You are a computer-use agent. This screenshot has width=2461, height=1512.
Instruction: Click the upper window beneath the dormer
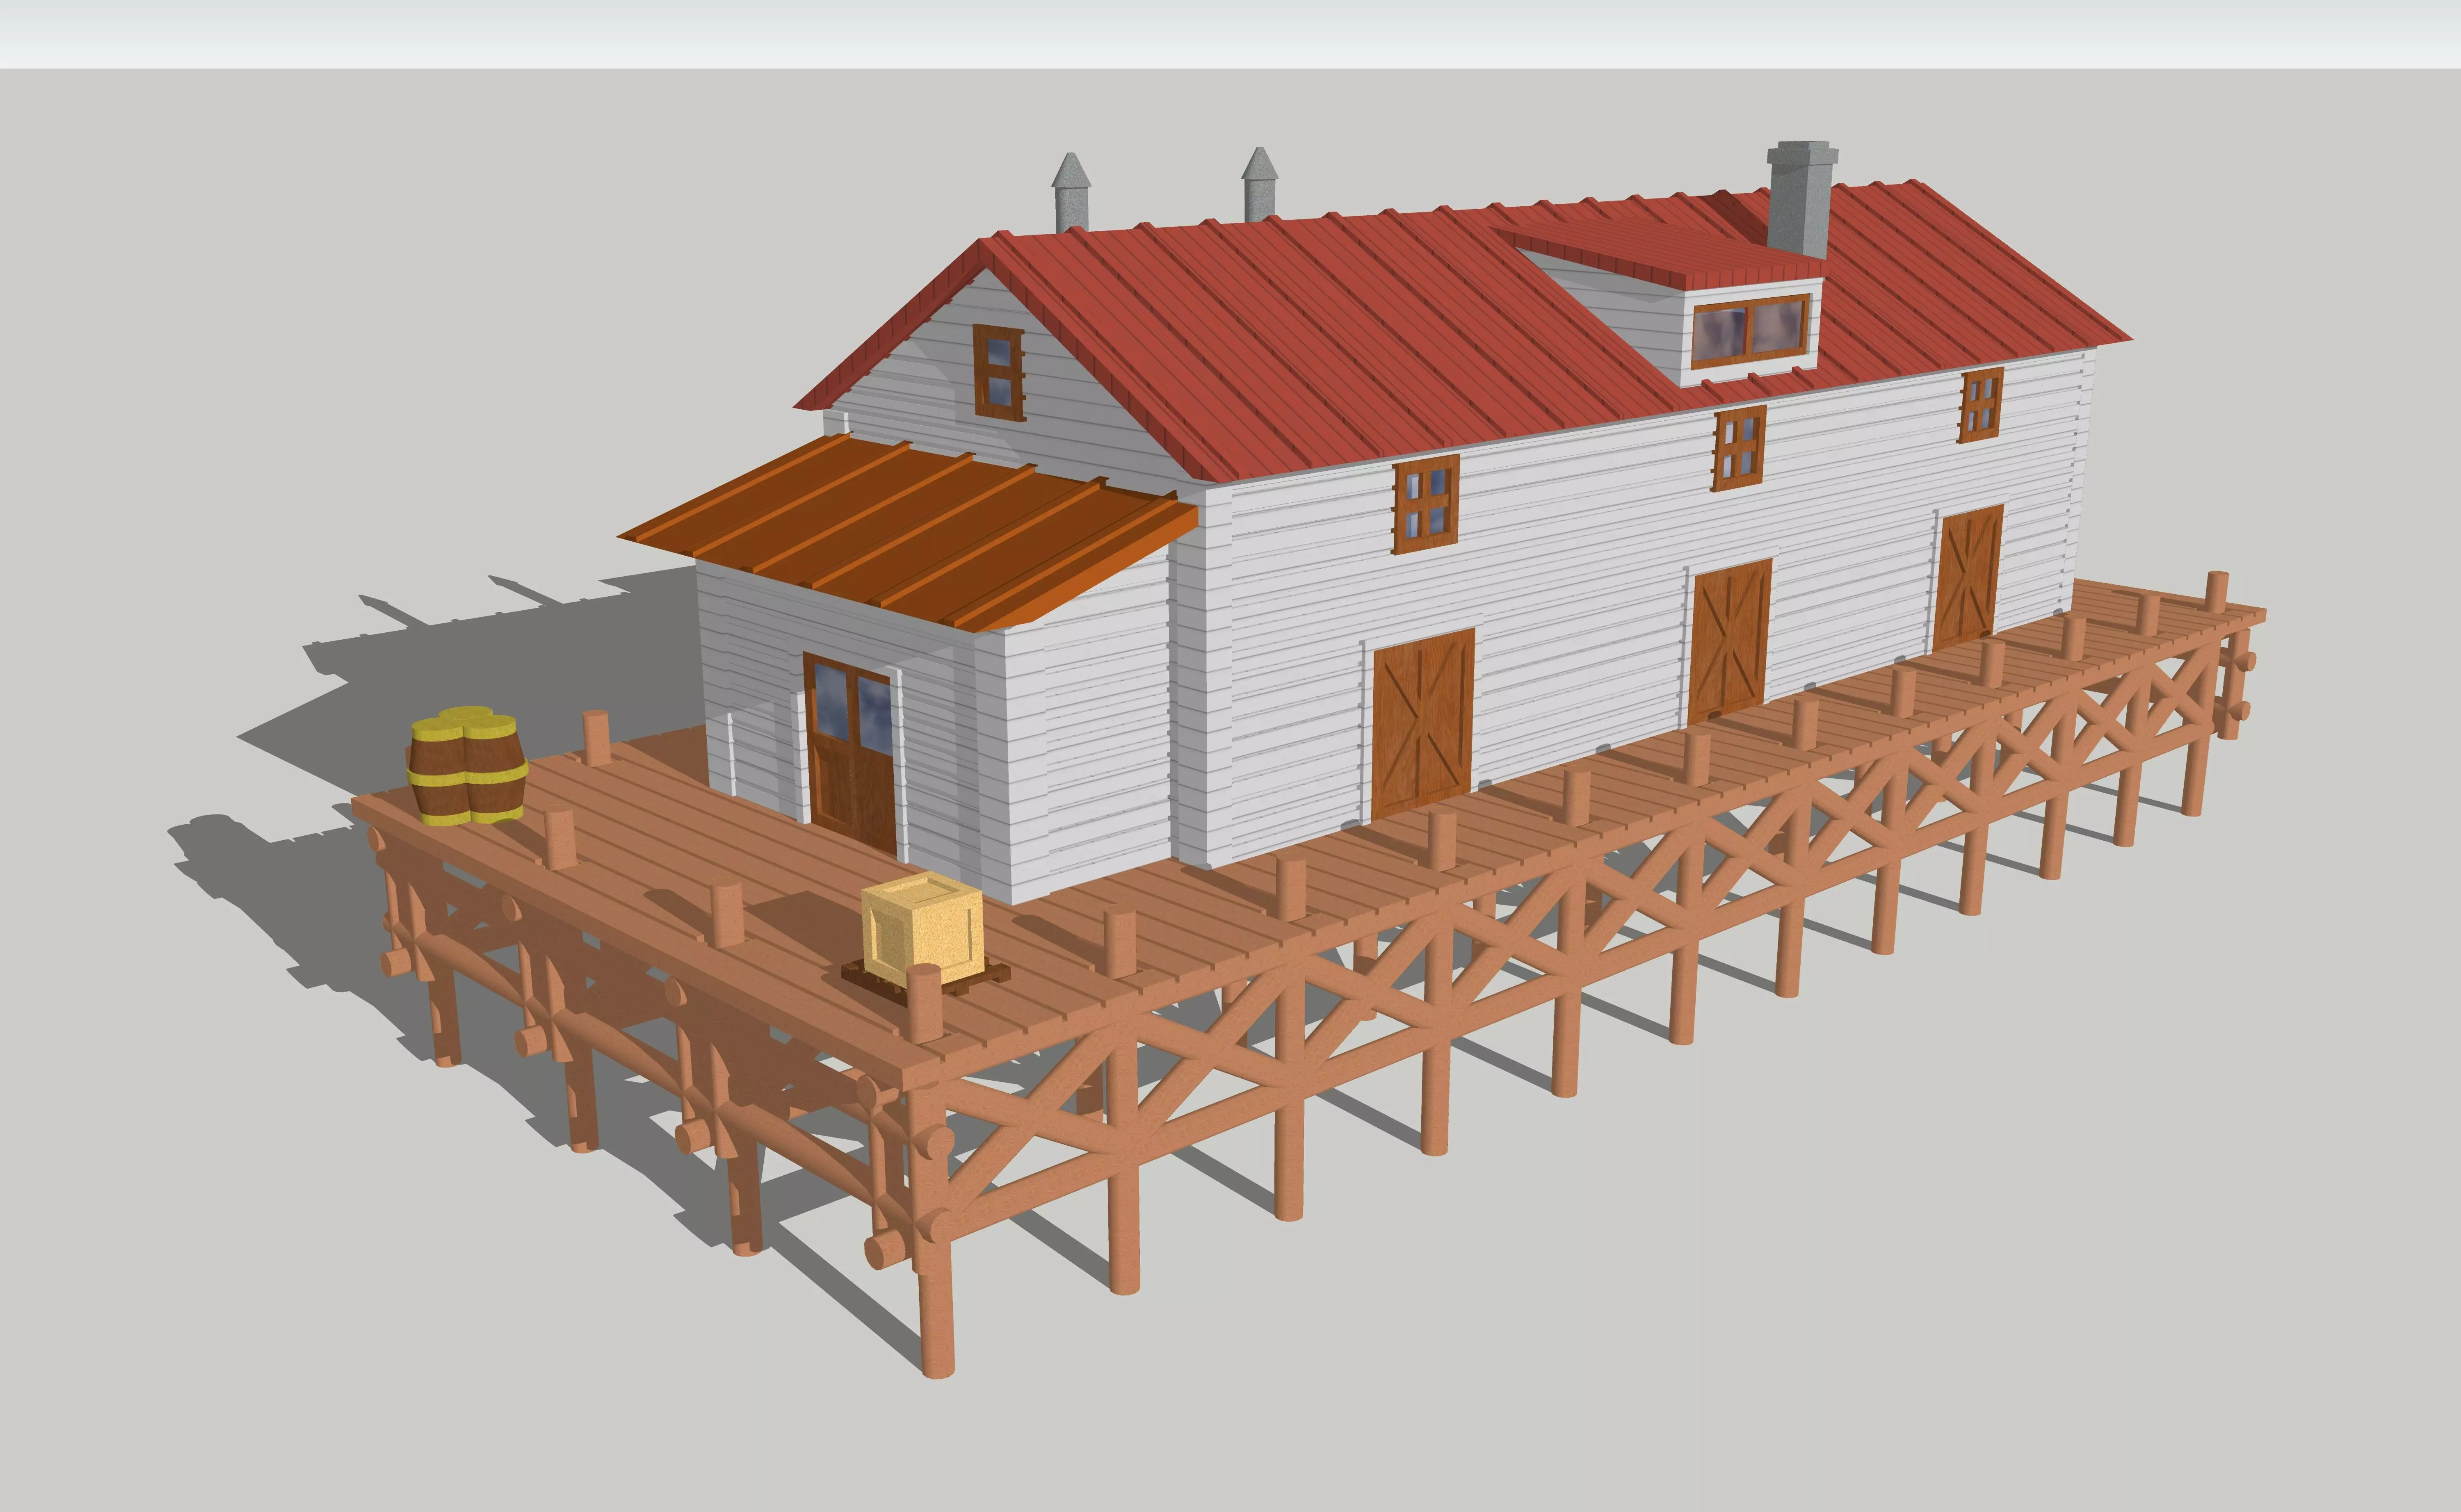click(x=1739, y=447)
